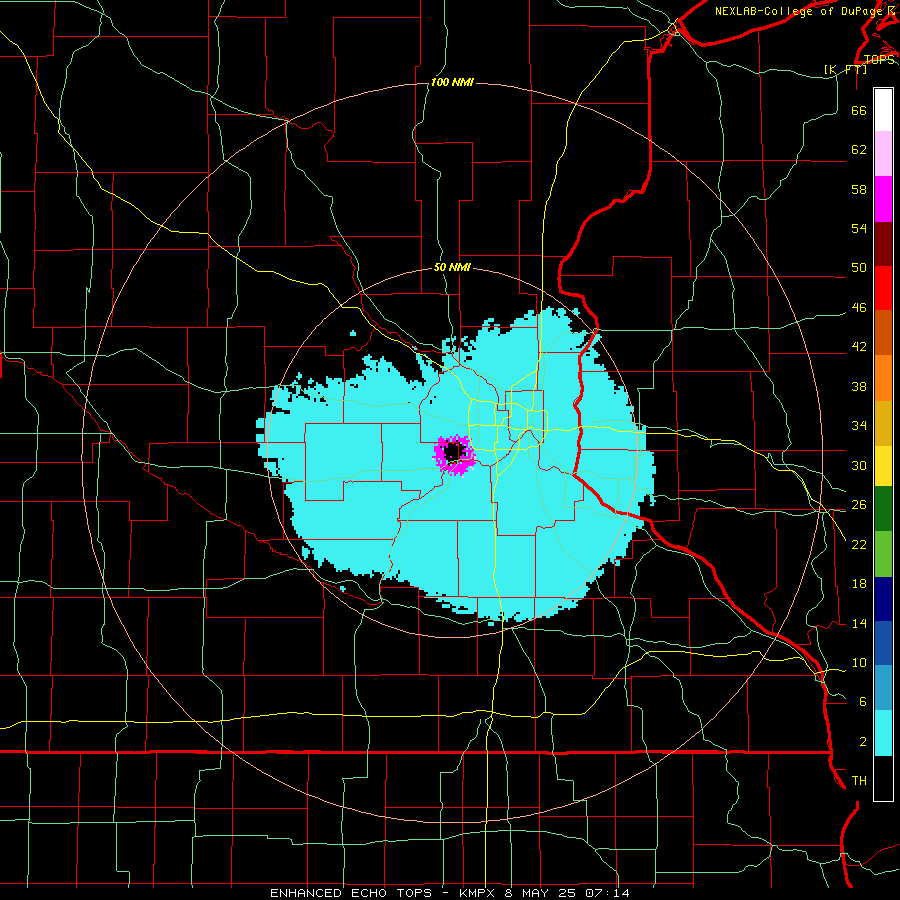Click the 66 label on the scale

tap(859, 110)
